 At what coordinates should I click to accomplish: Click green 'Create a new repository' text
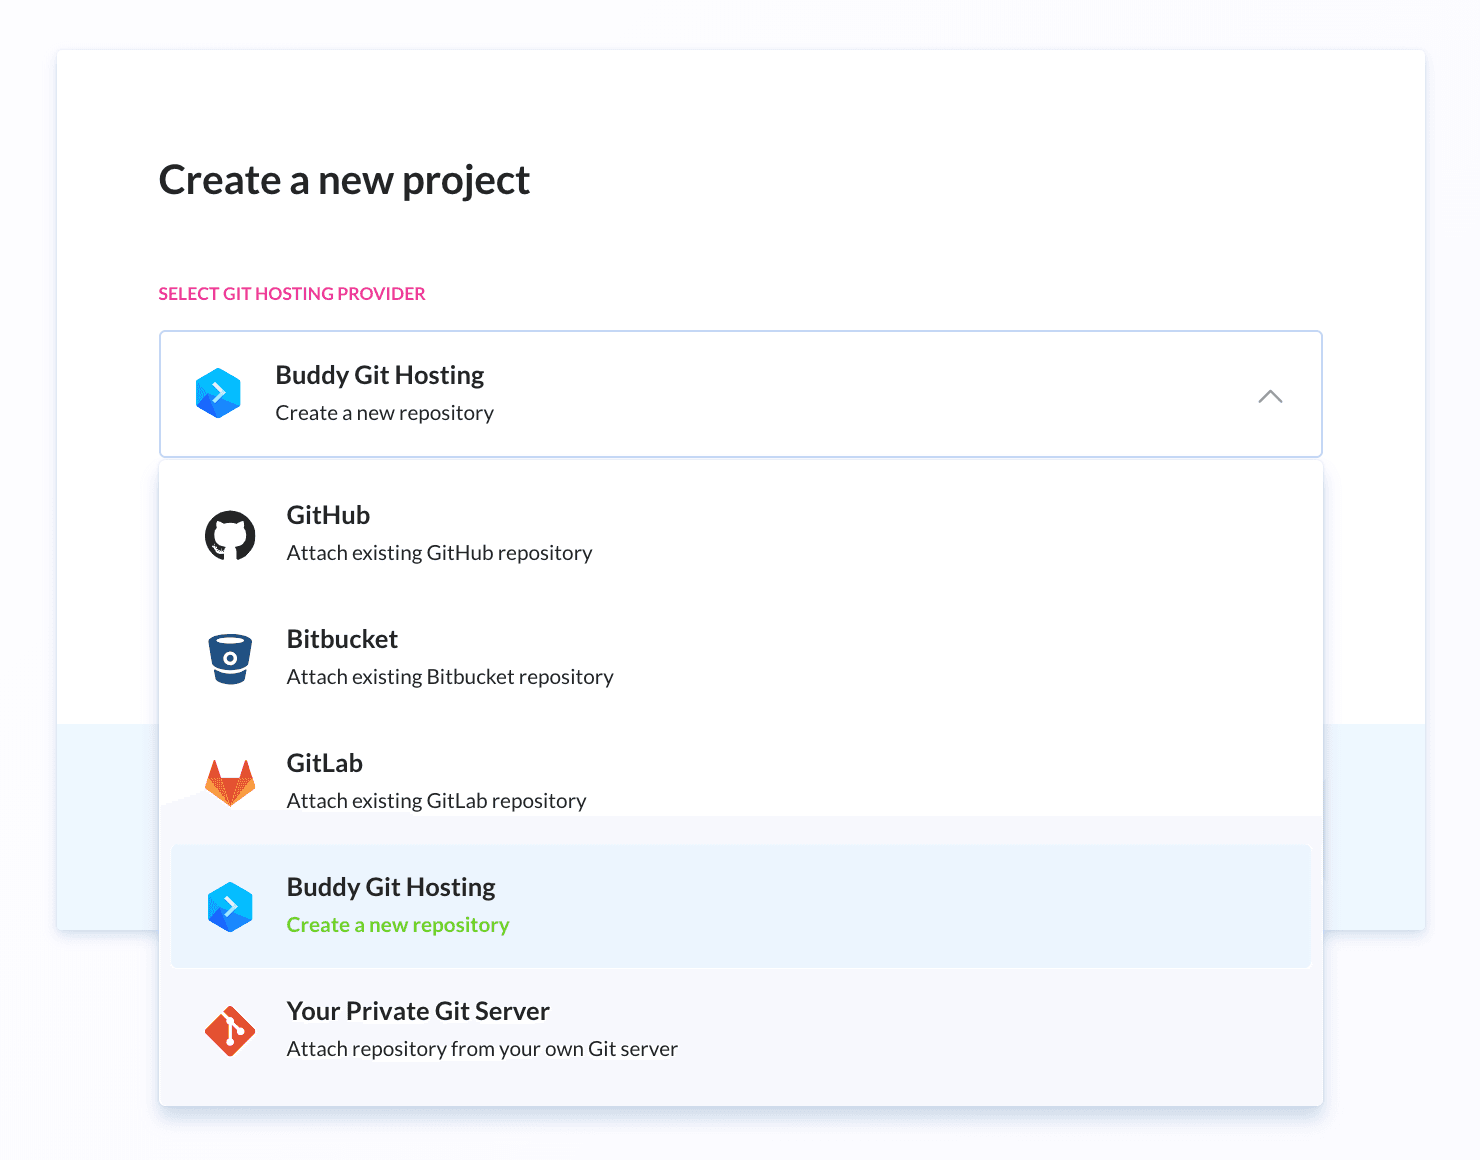point(398,925)
